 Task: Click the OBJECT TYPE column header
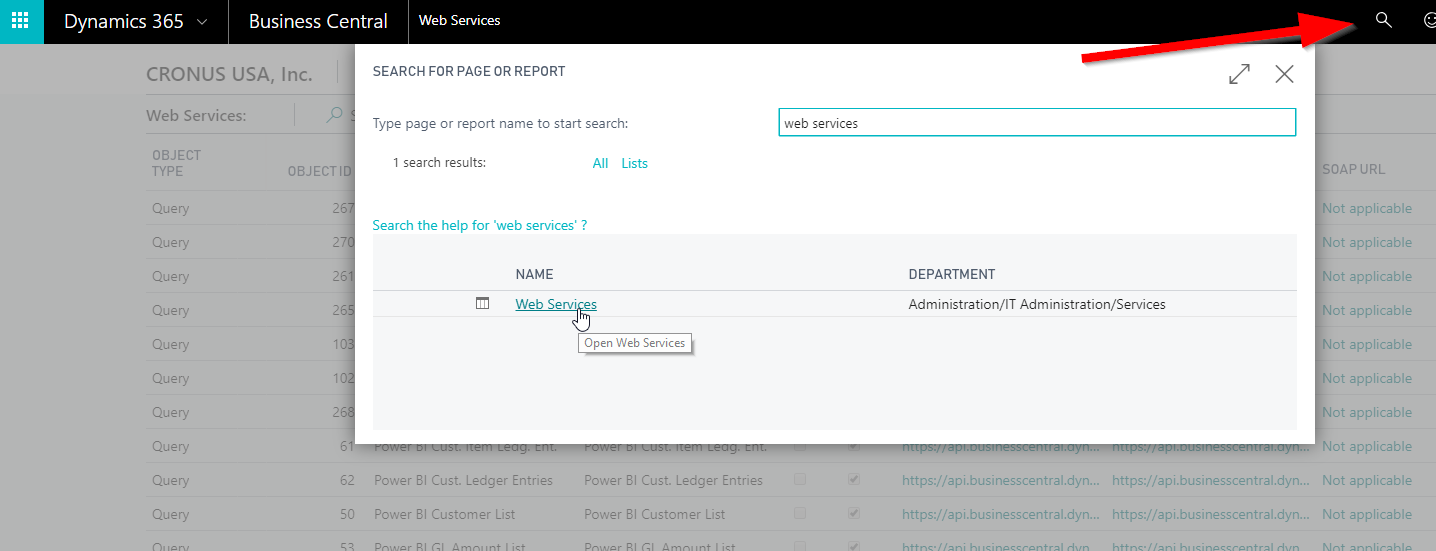[x=177, y=163]
